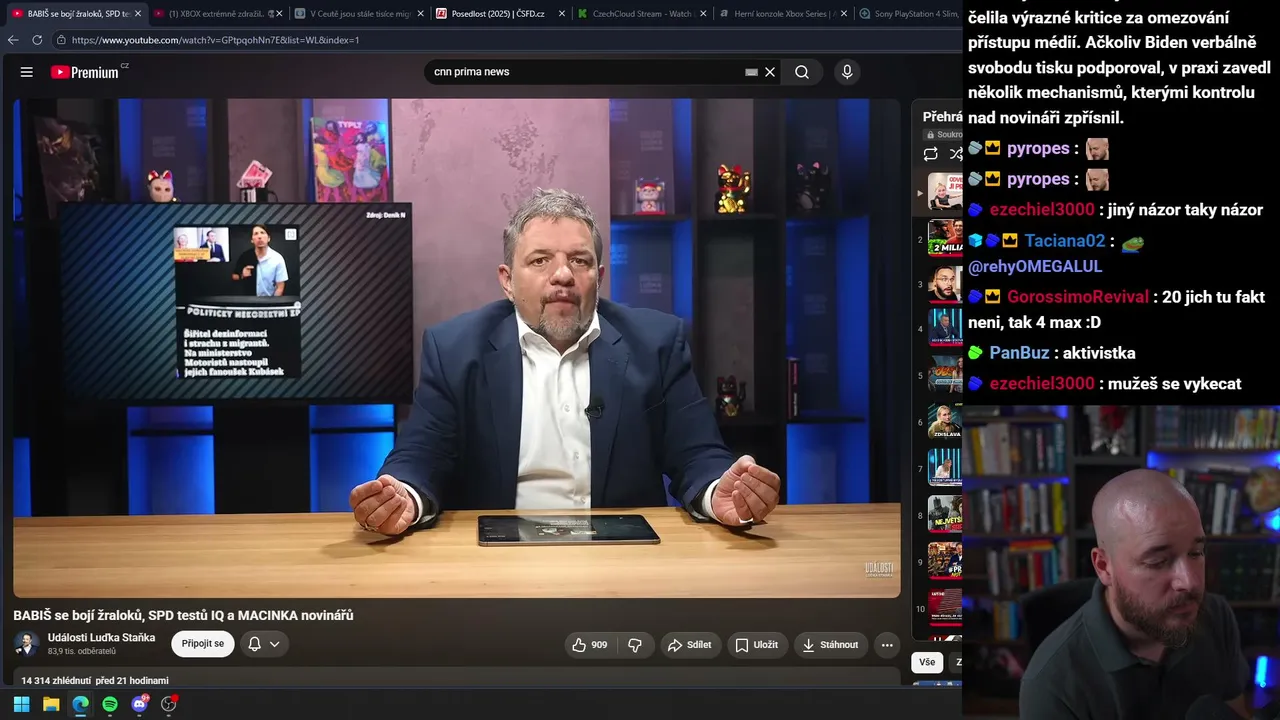Click the Připojit se join button

[203, 644]
